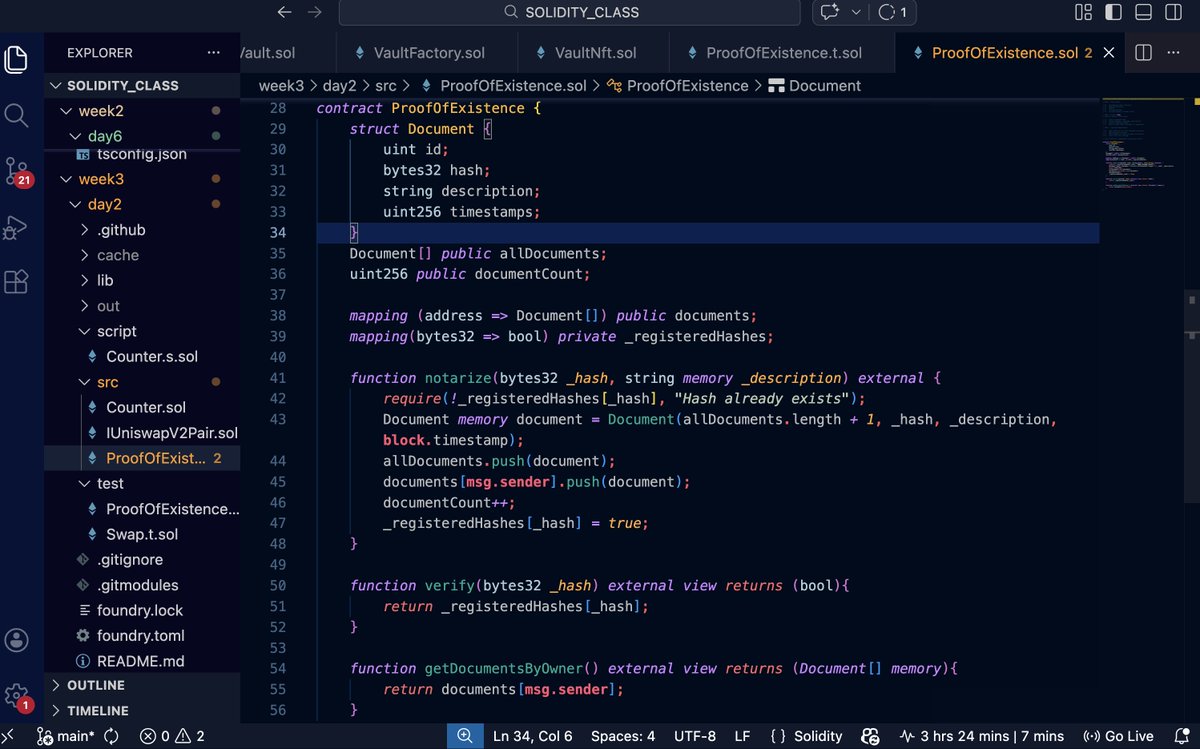
Task: Click the zoom magnifier icon in status bar
Action: click(464, 736)
